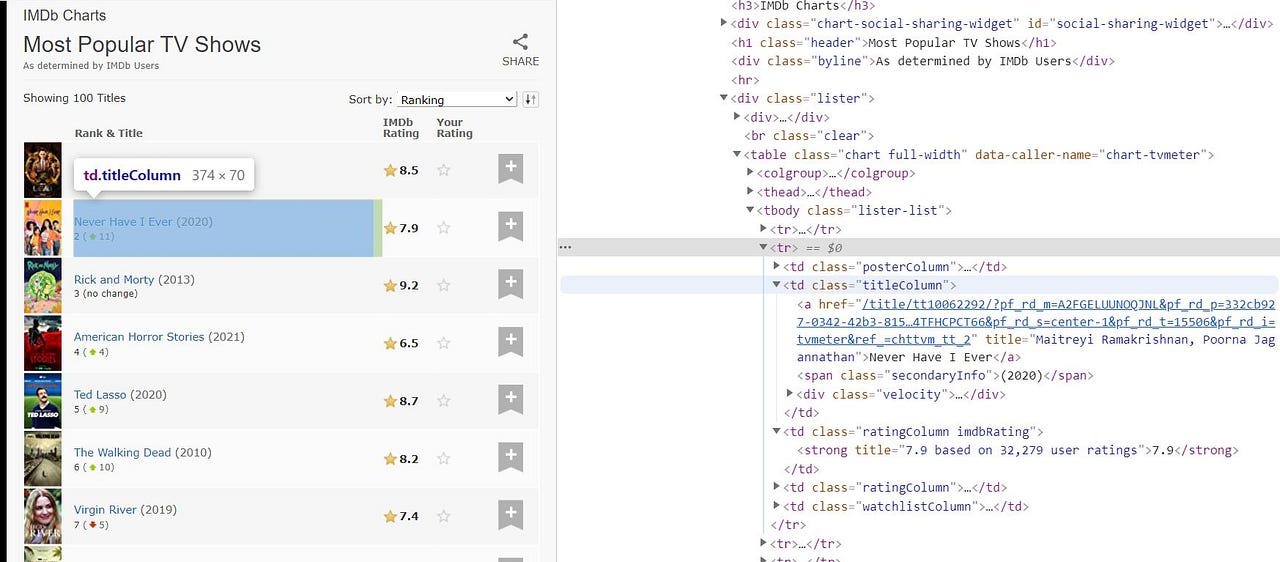
Task: Expand the td posterColumn node
Action: tap(777, 266)
